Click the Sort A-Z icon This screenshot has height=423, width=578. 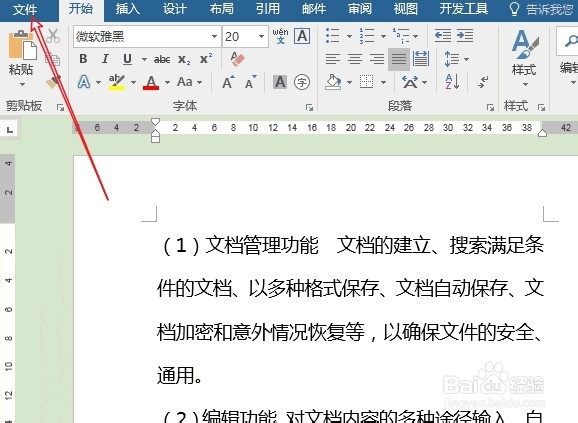(452, 82)
